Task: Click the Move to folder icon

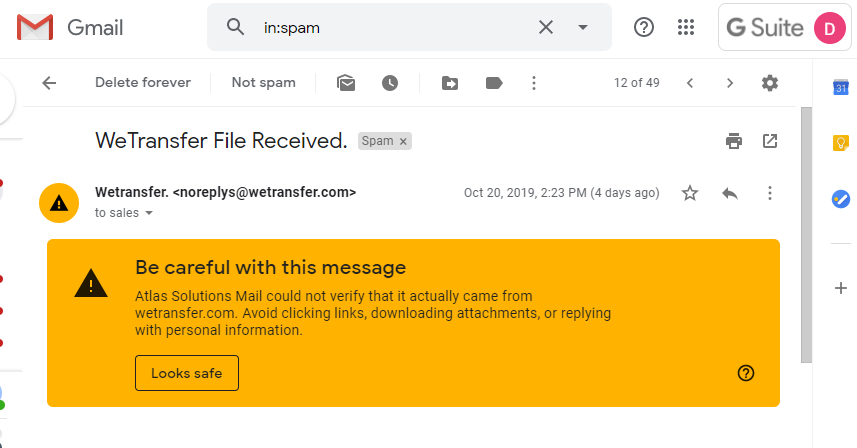Action: point(450,83)
